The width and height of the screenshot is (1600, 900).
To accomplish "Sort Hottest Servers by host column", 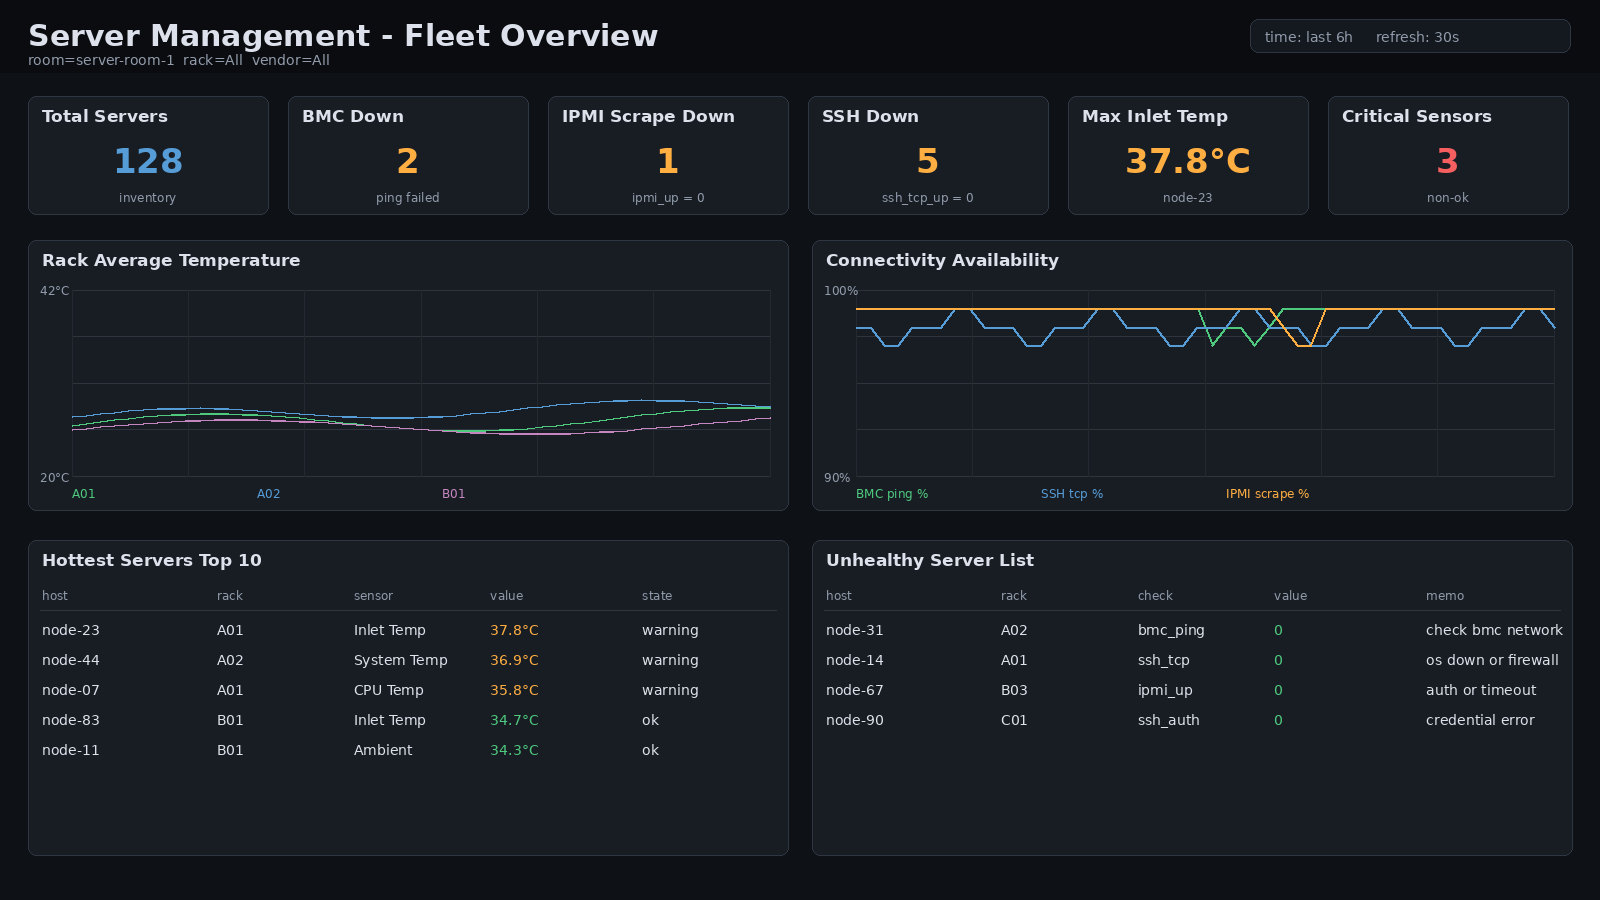I will 55,596.
